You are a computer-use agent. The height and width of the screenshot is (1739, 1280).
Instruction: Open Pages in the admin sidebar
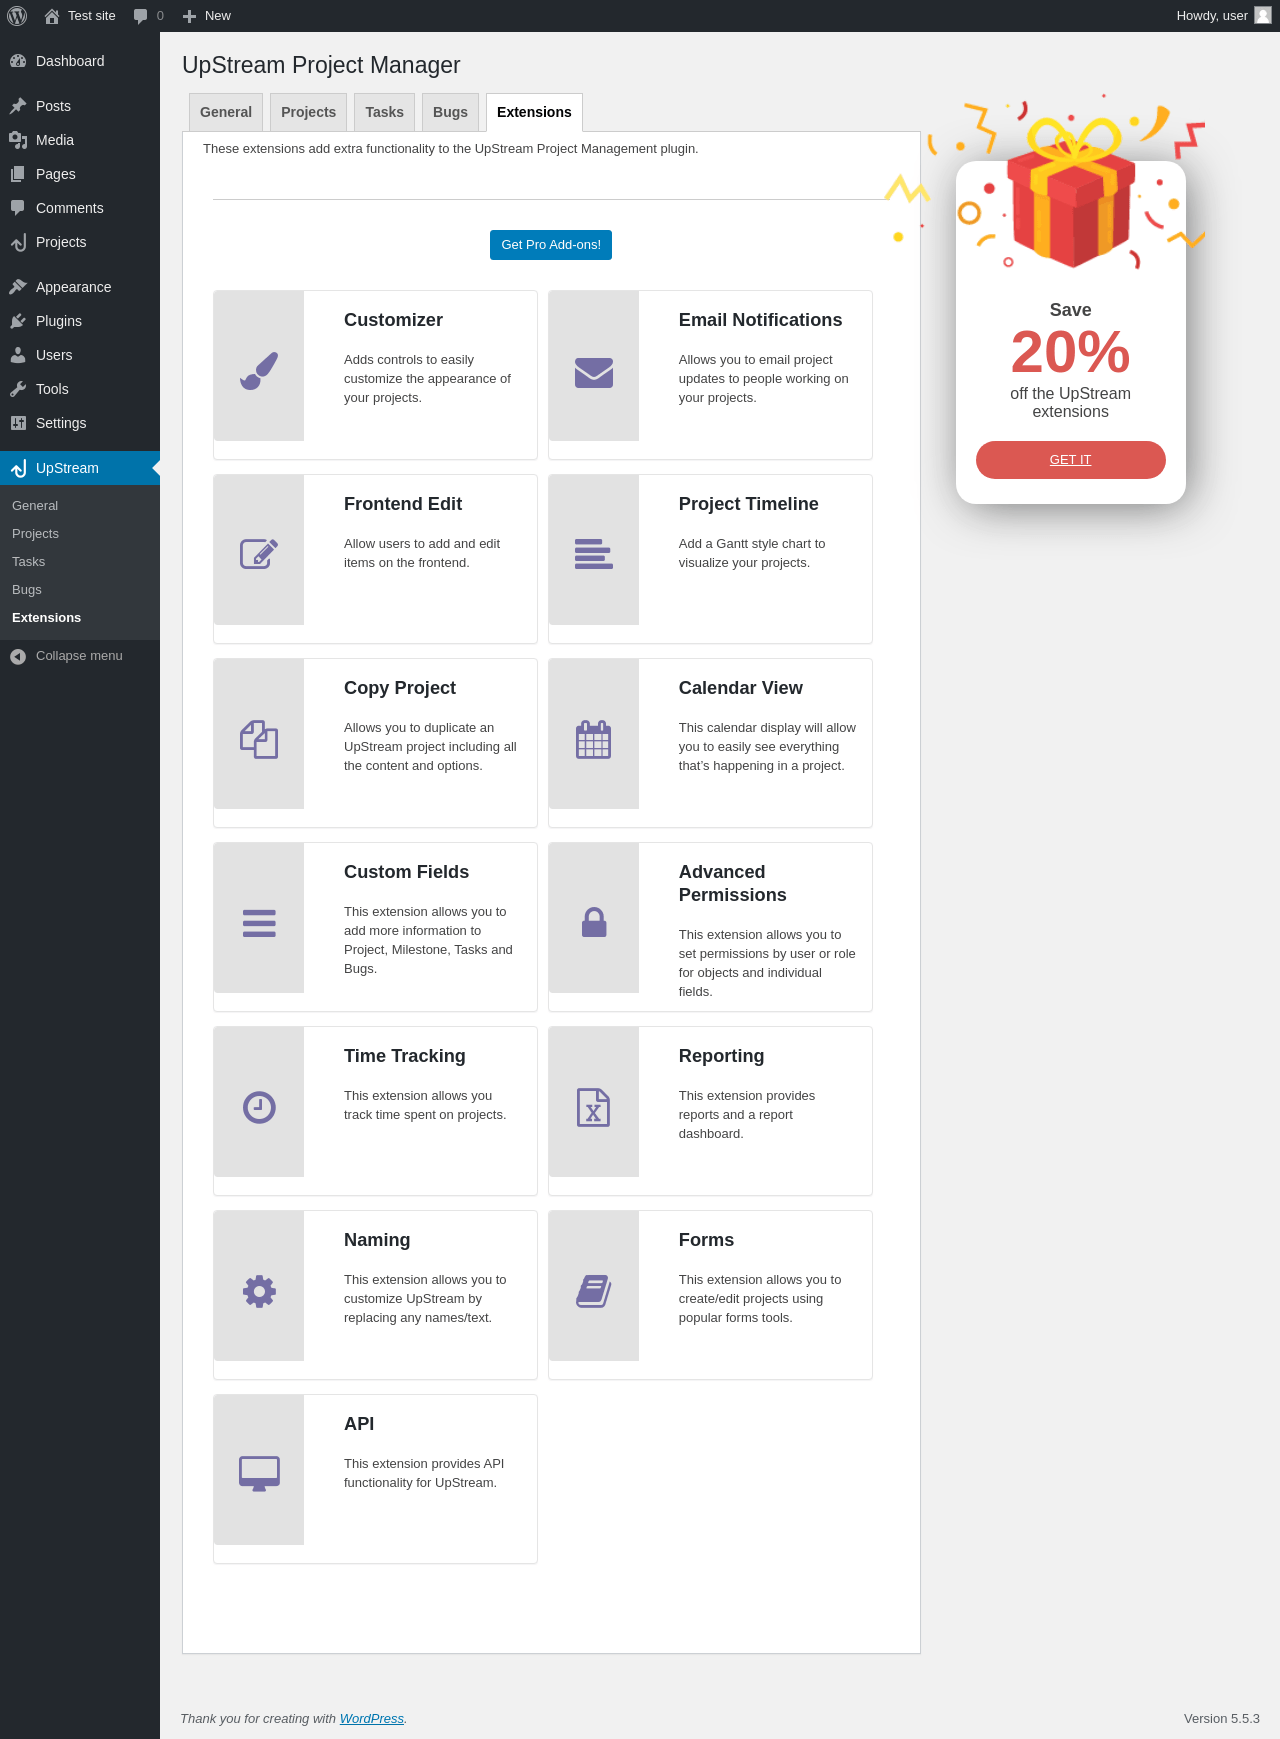click(80, 174)
